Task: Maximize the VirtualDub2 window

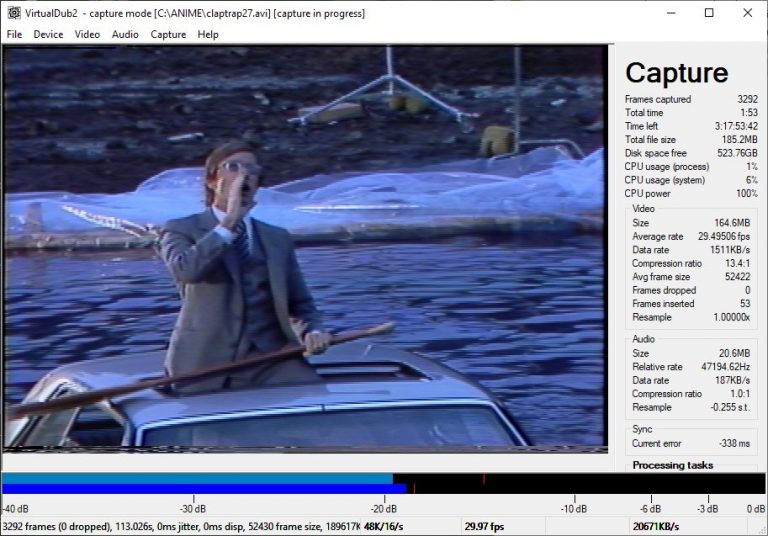Action: point(709,13)
